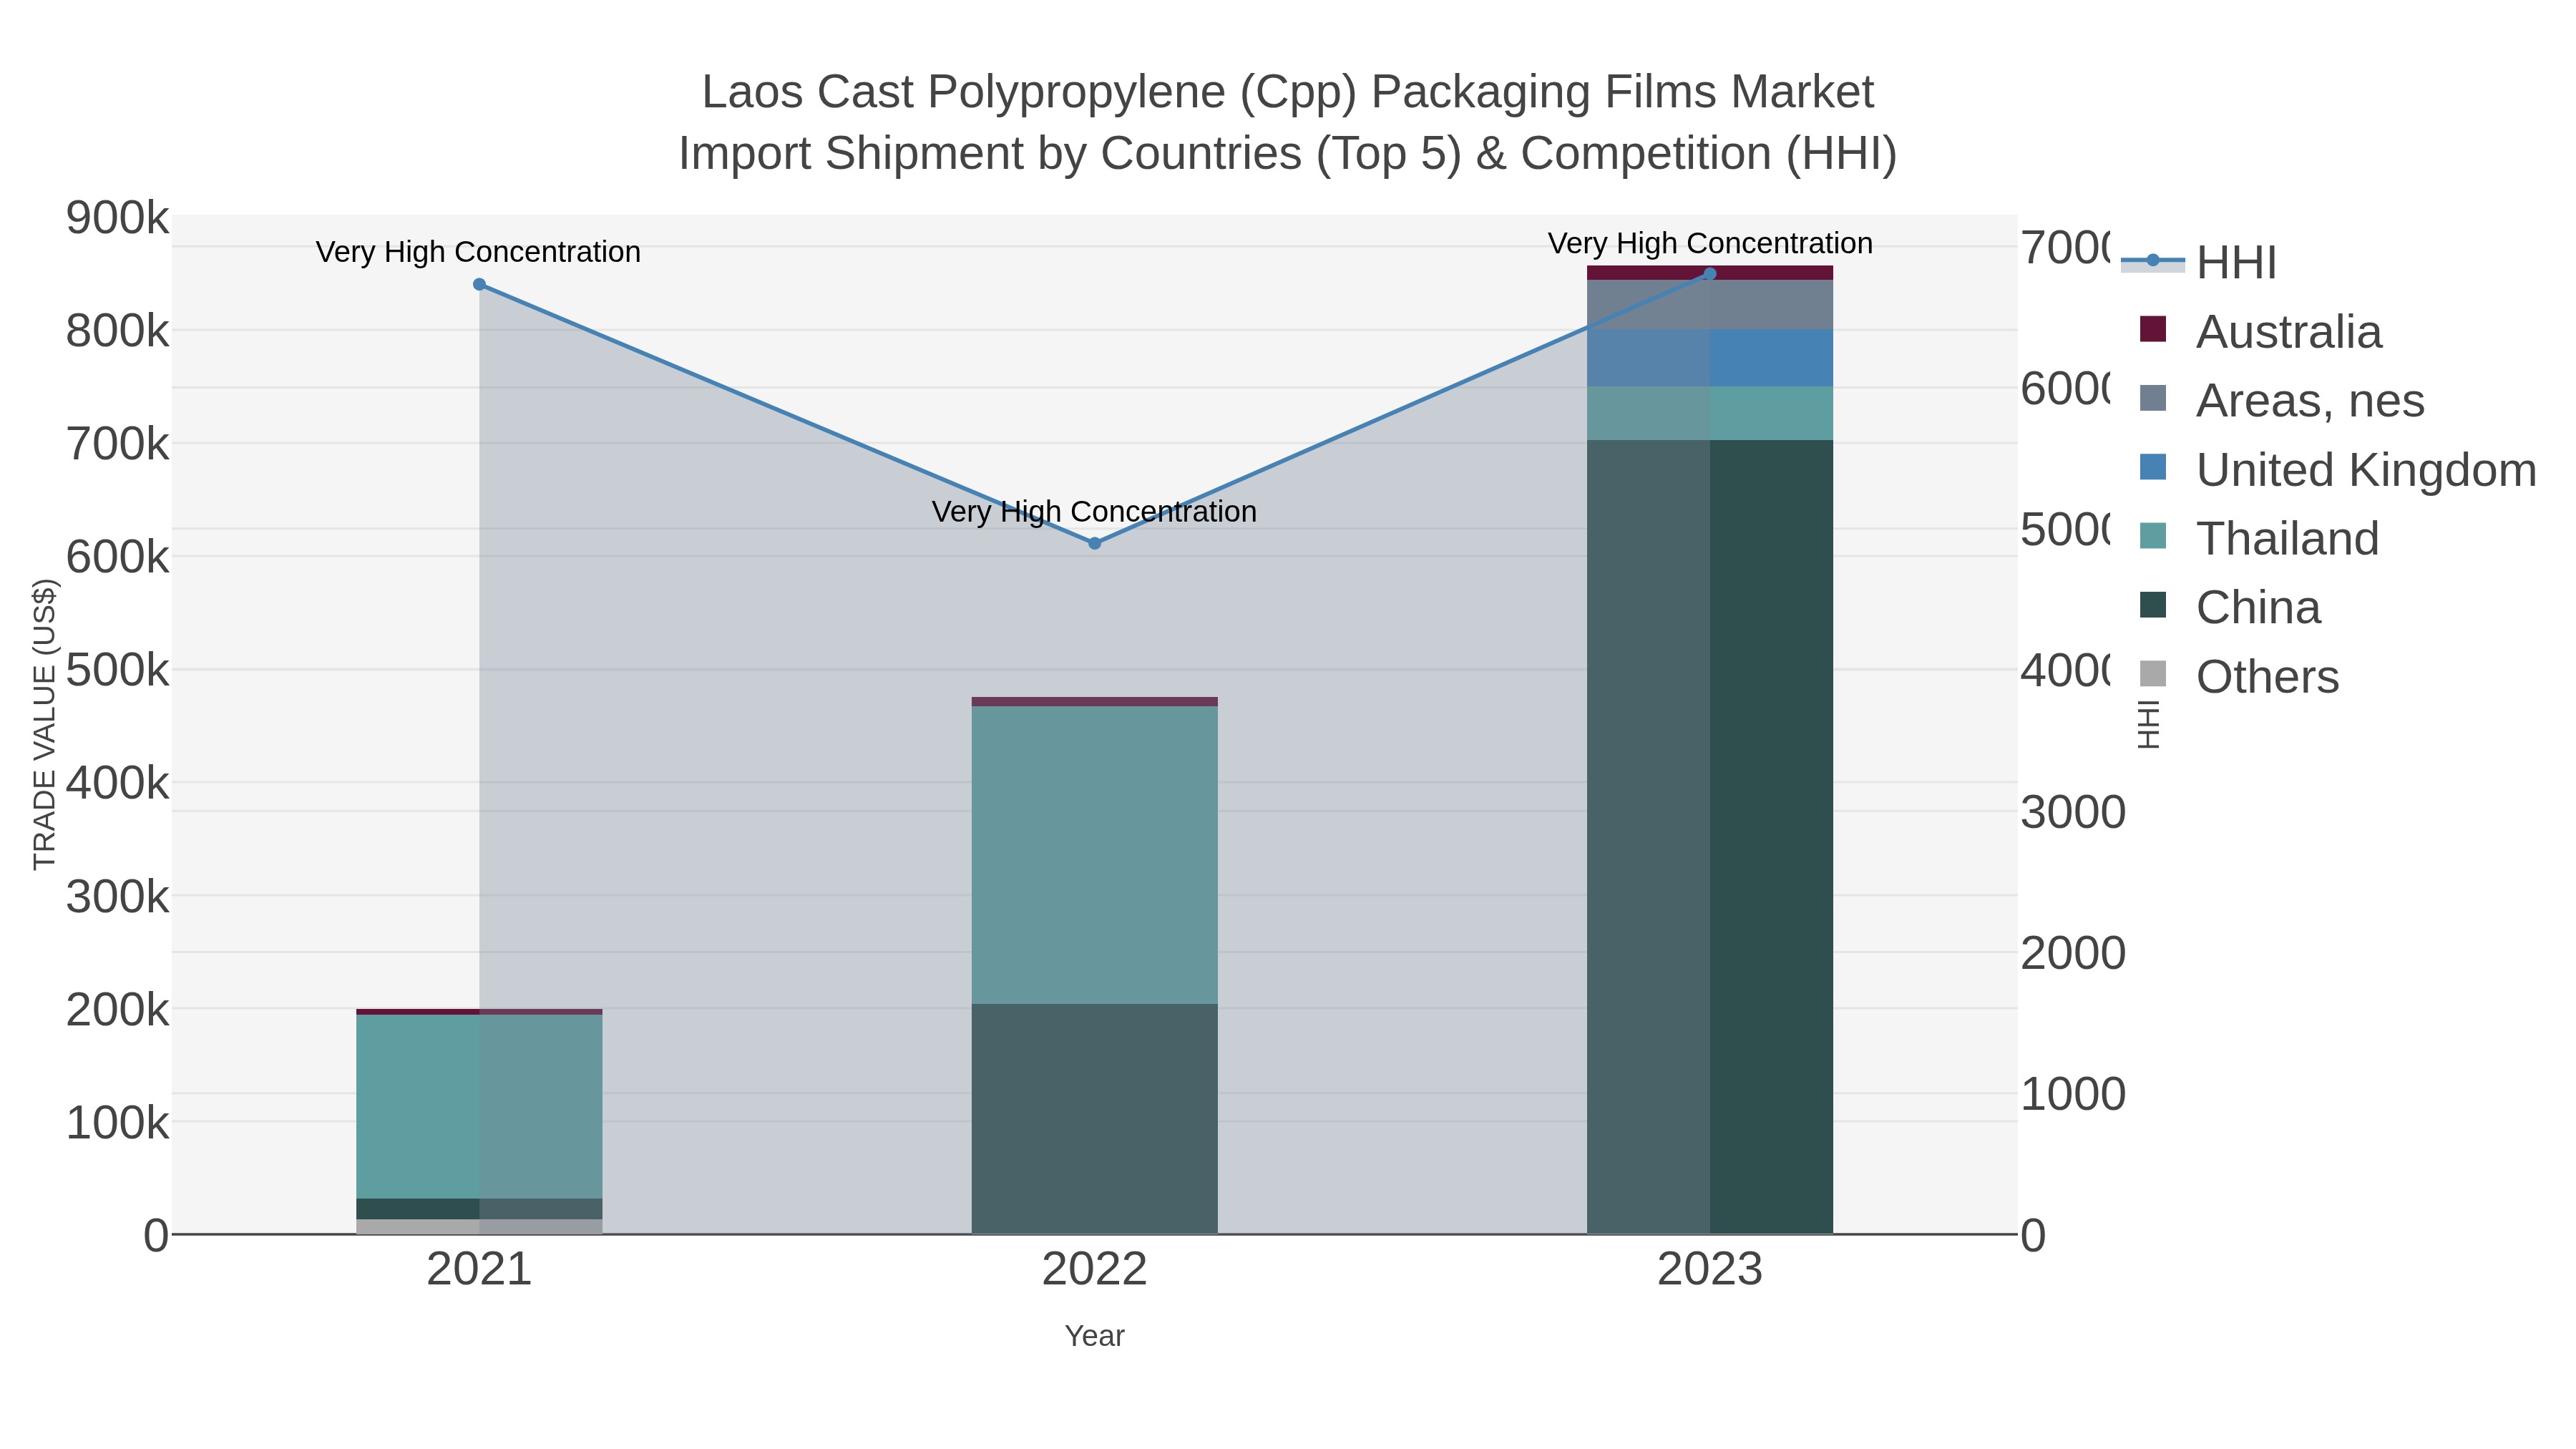
Task: Click the Thailand teal legend swatch
Action: pos(2153,536)
